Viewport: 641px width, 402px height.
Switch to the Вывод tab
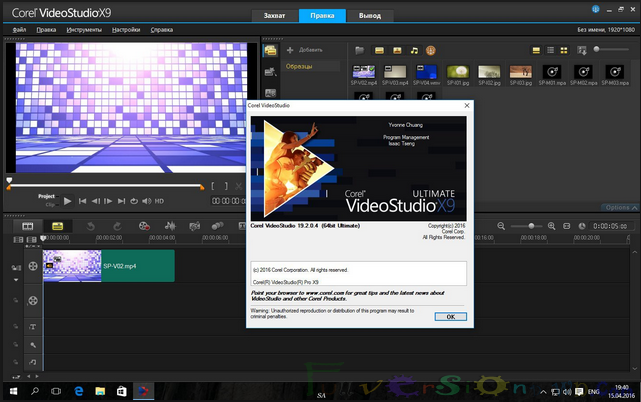tap(370, 16)
